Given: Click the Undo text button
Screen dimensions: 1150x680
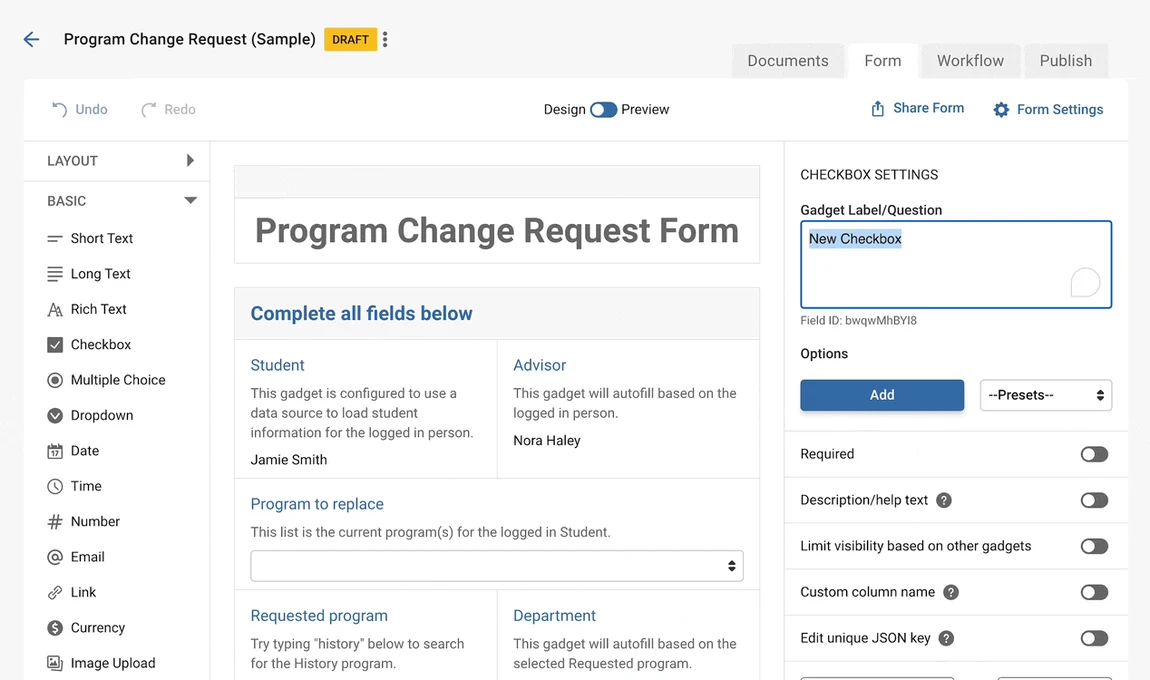Looking at the screenshot, I should [91, 109].
